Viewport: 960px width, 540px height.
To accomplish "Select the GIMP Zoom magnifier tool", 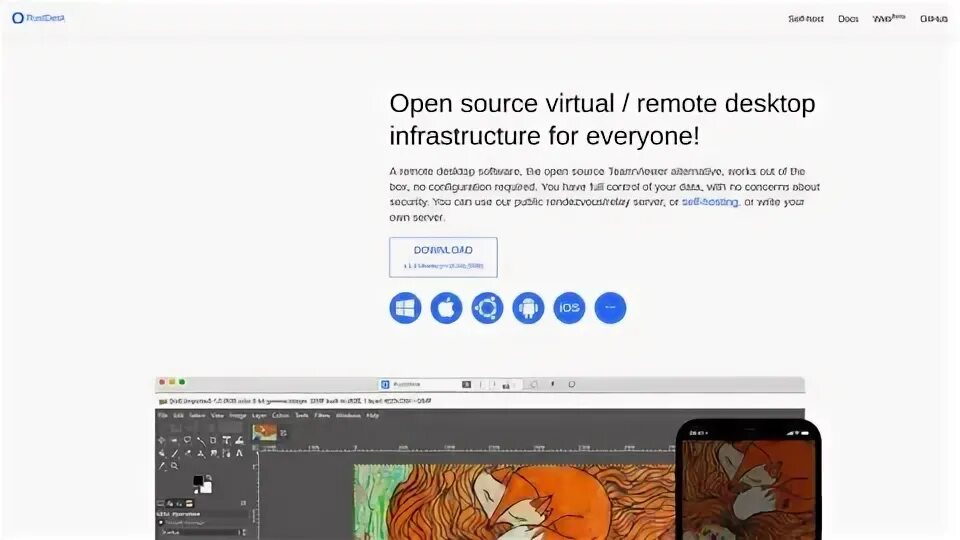I will tap(174, 466).
